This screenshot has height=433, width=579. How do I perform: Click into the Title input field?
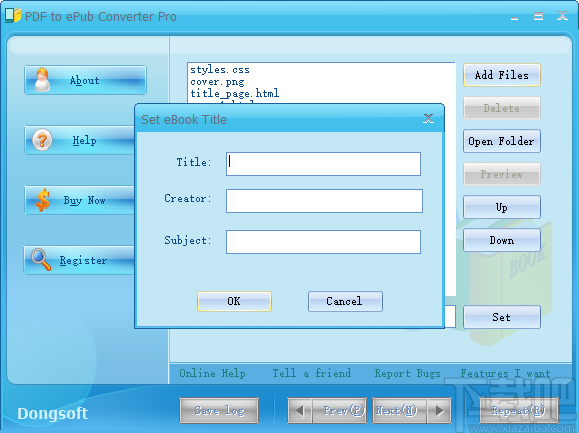(323, 164)
